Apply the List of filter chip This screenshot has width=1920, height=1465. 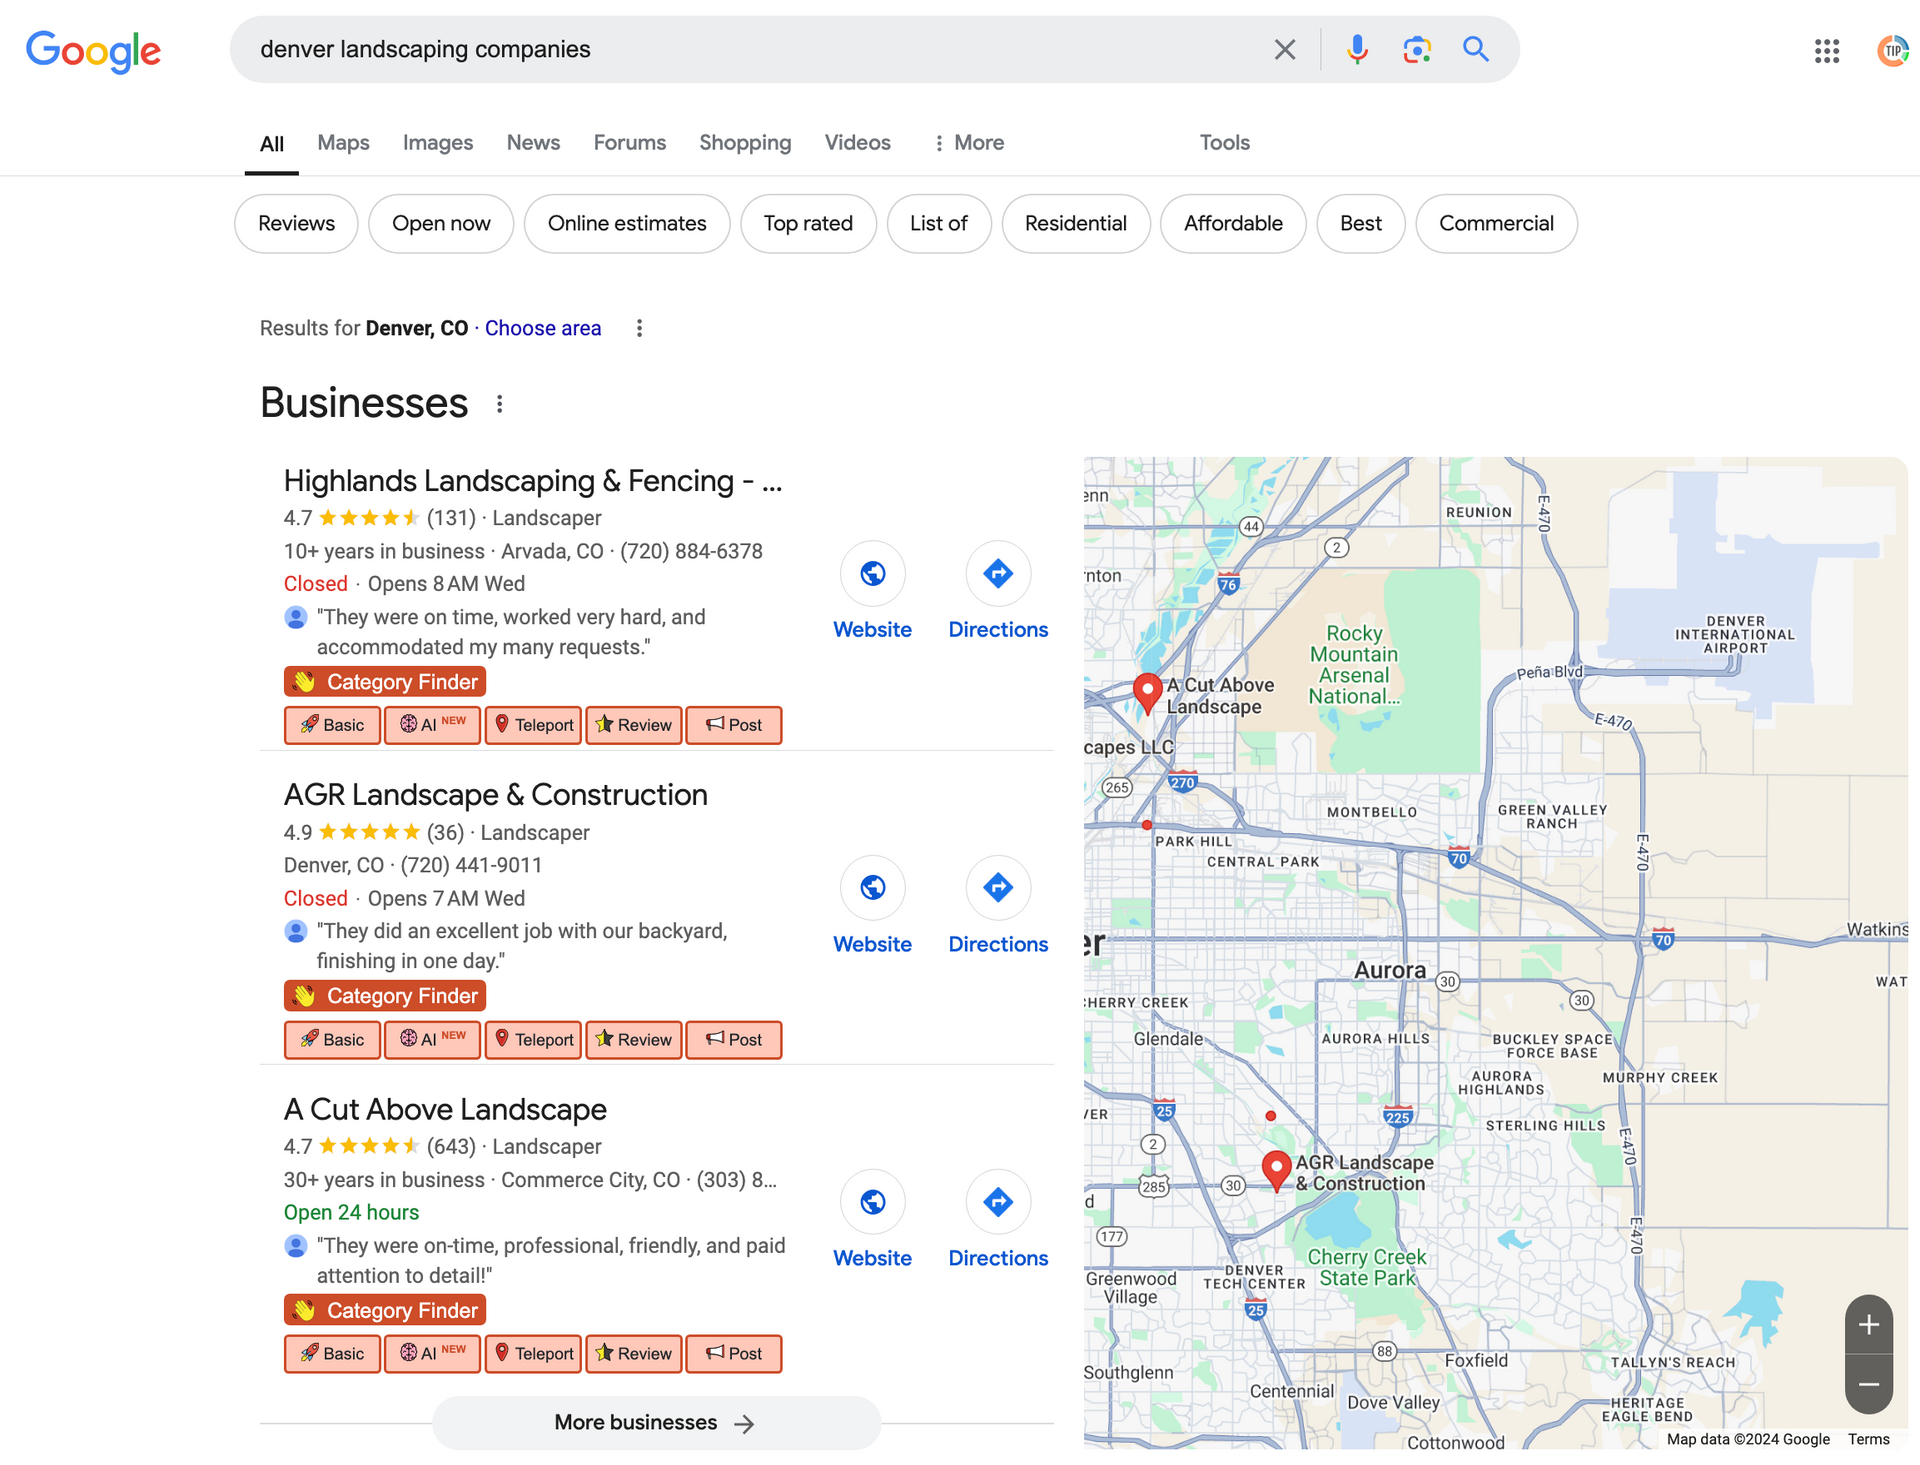coord(939,224)
